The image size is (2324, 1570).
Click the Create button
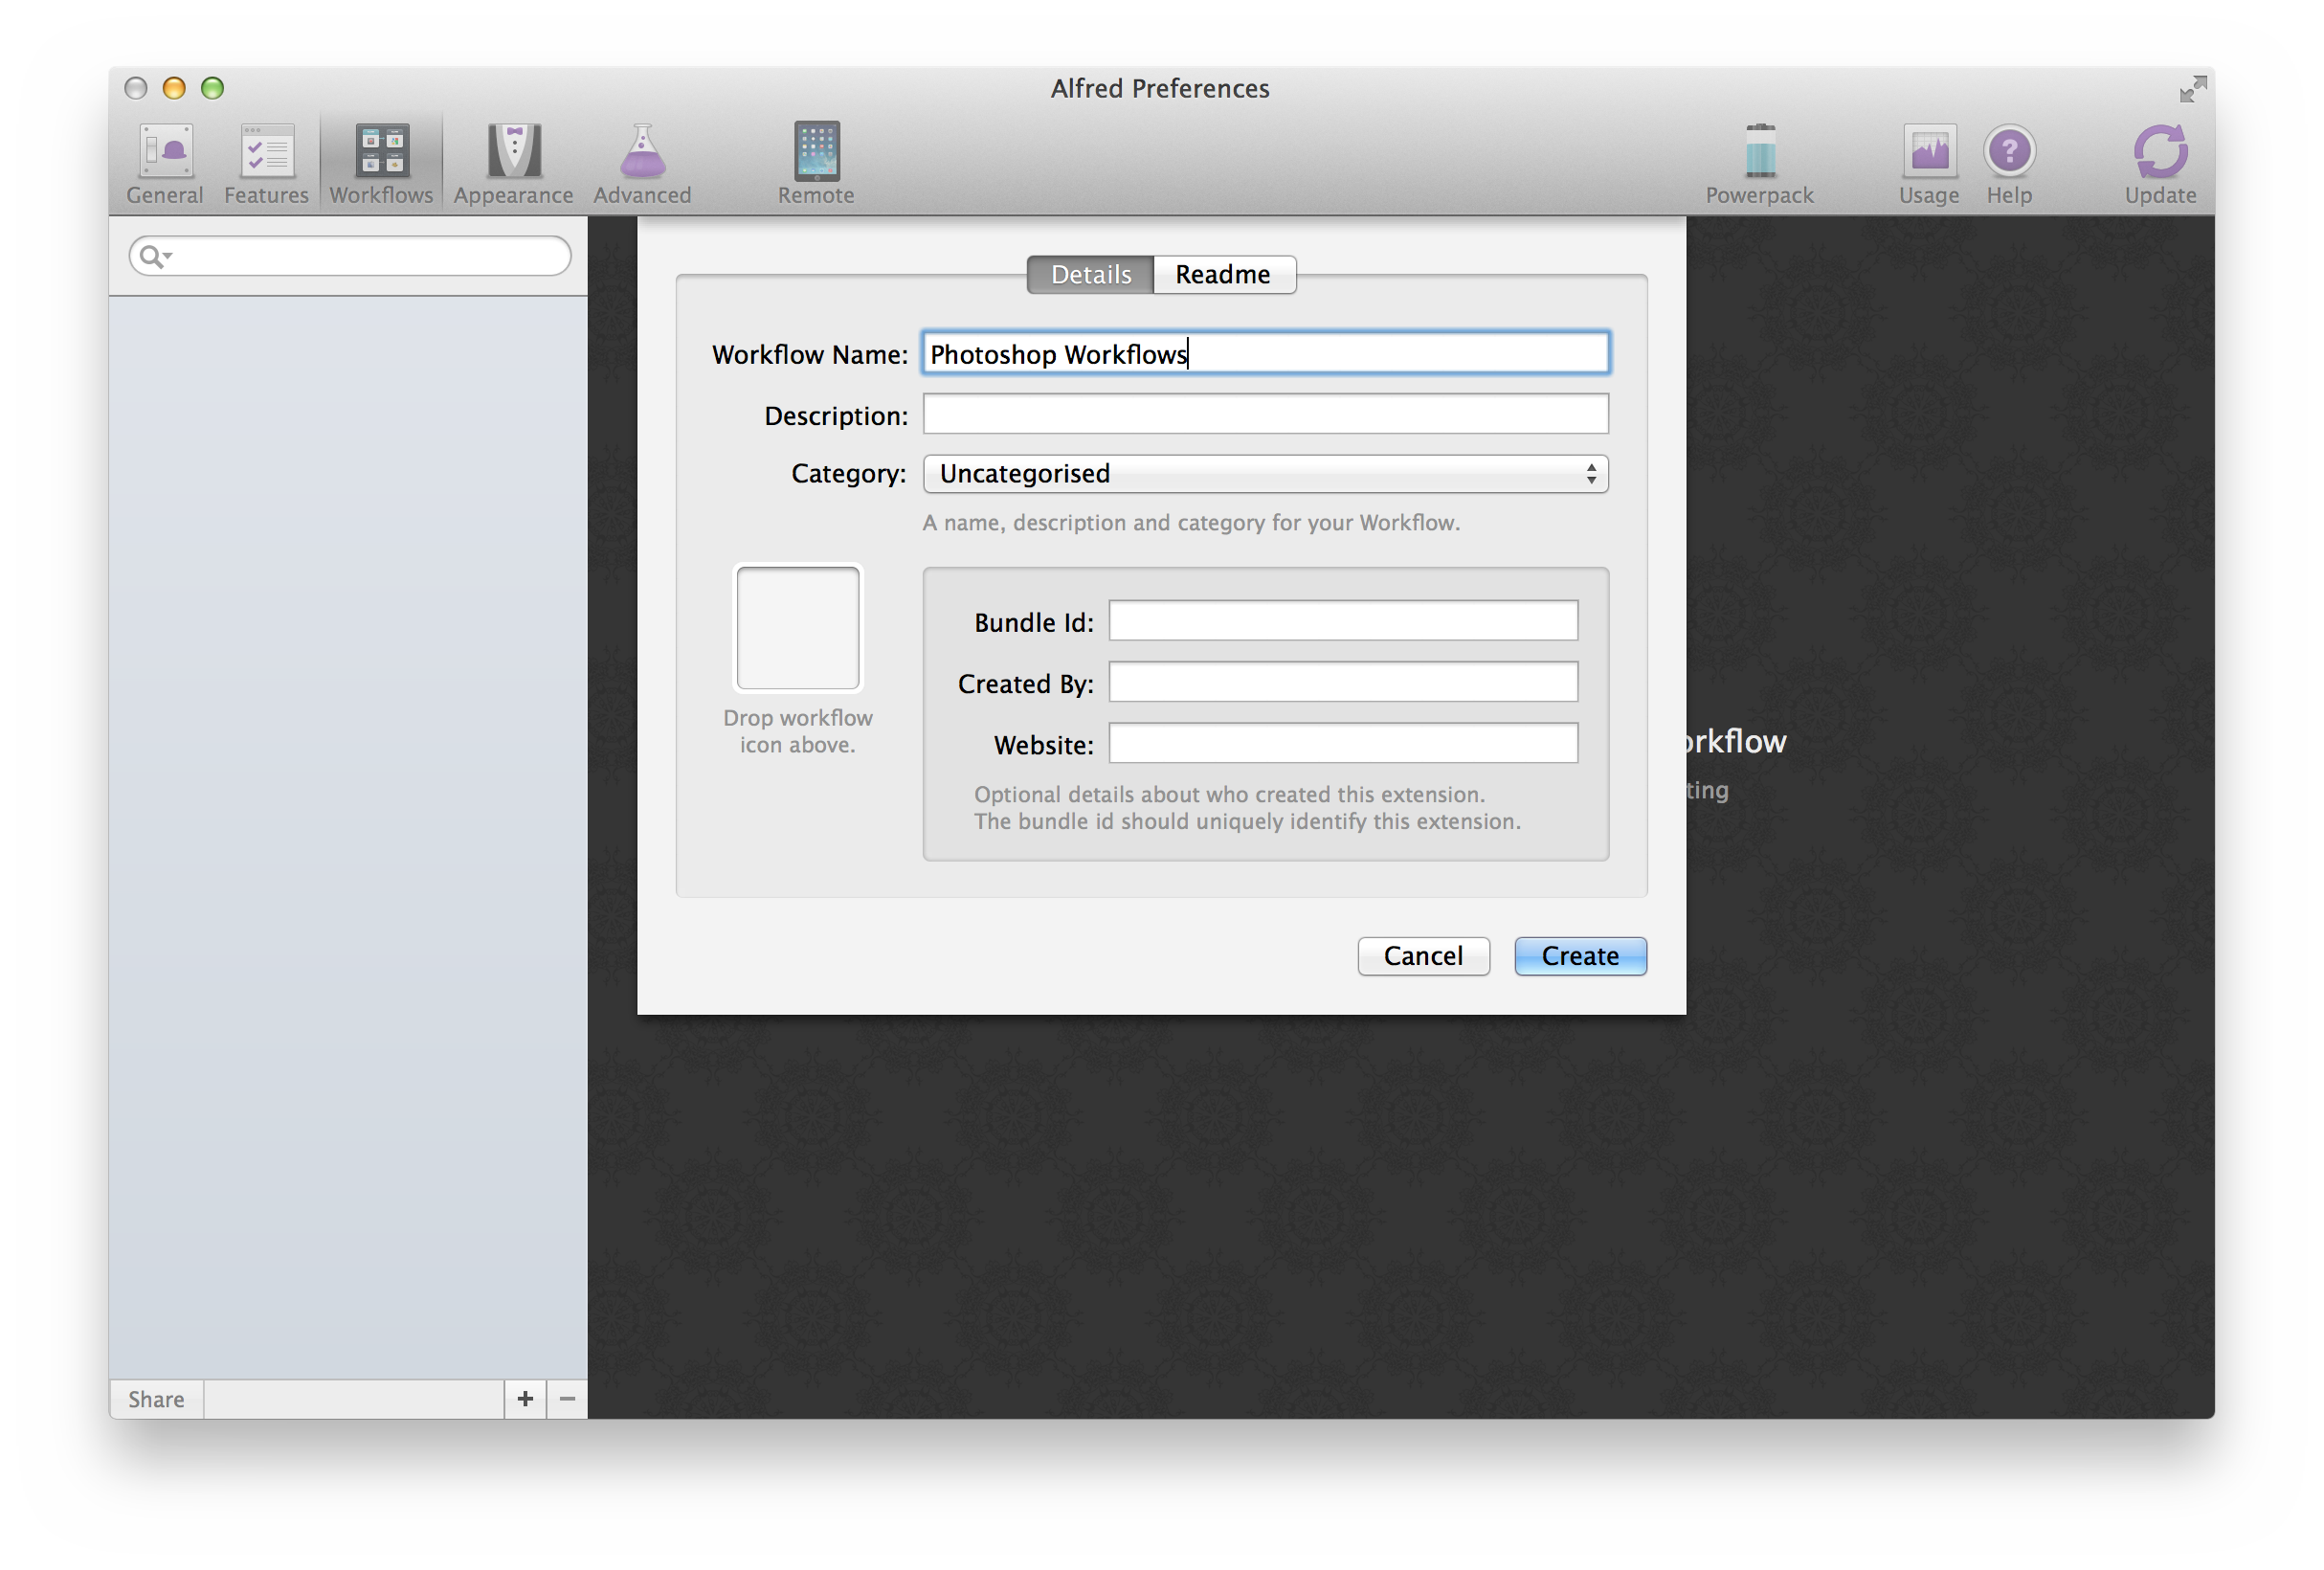click(1580, 956)
